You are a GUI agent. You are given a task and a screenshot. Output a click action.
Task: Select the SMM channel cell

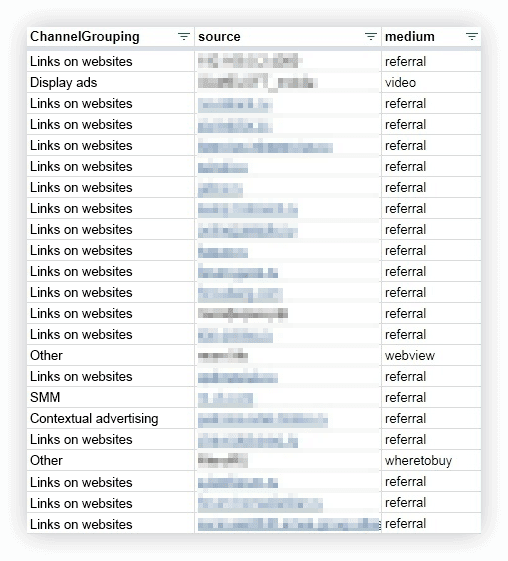click(111, 397)
